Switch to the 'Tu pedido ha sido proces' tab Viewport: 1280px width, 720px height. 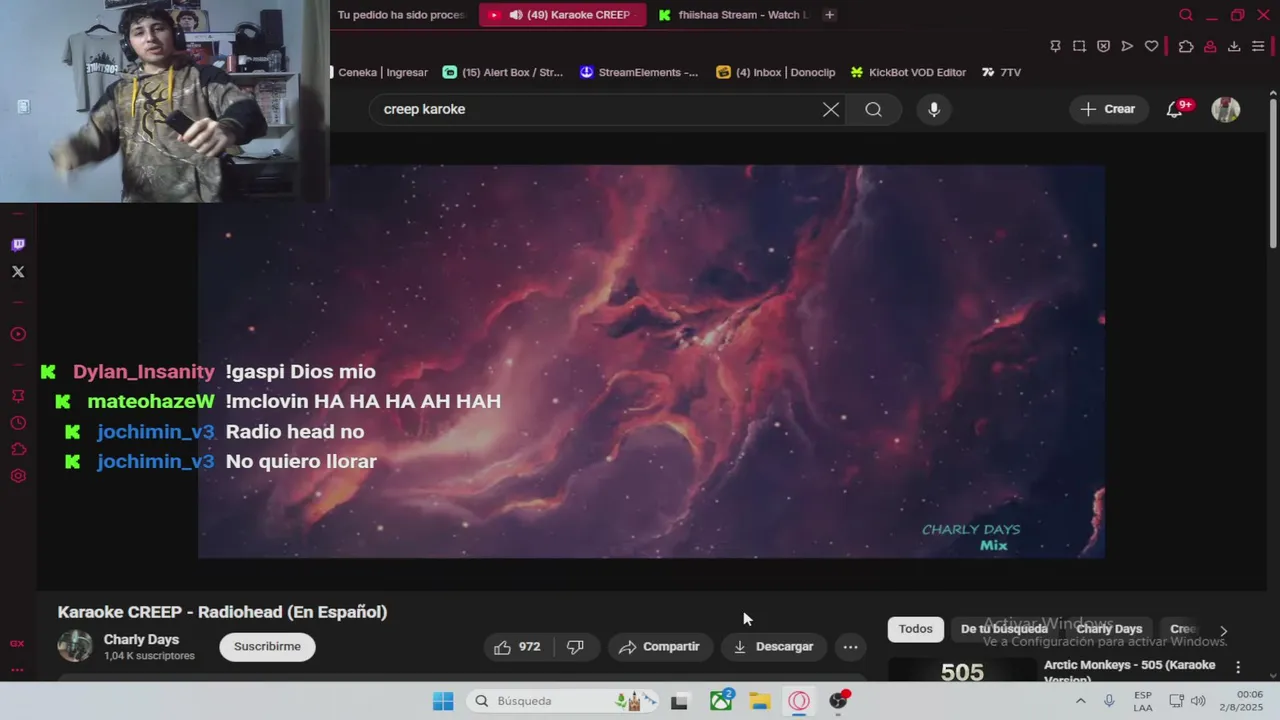tap(401, 15)
